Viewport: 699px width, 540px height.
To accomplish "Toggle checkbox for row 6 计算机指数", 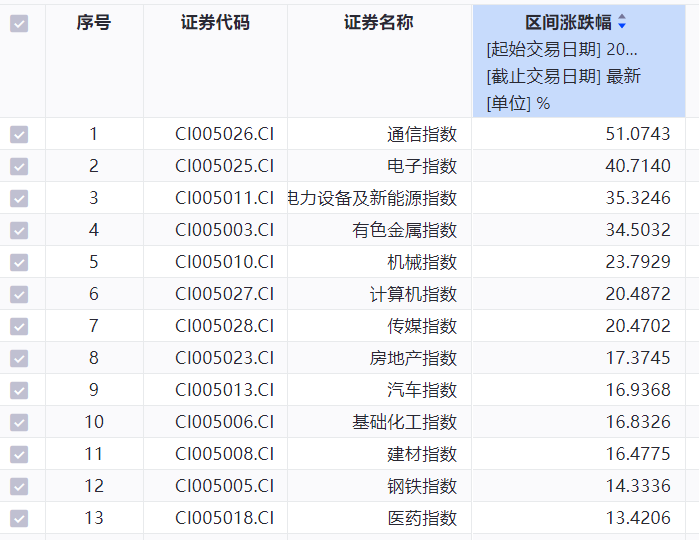I will pyautogui.click(x=19, y=294).
